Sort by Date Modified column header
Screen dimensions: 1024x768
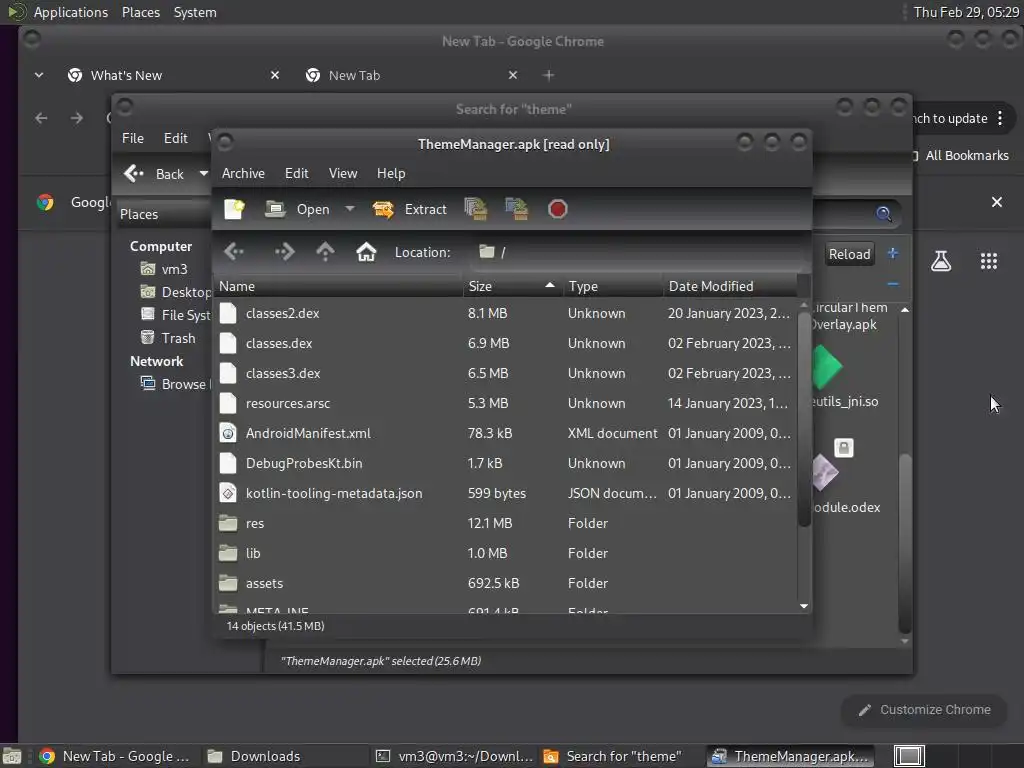pyautogui.click(x=730, y=286)
